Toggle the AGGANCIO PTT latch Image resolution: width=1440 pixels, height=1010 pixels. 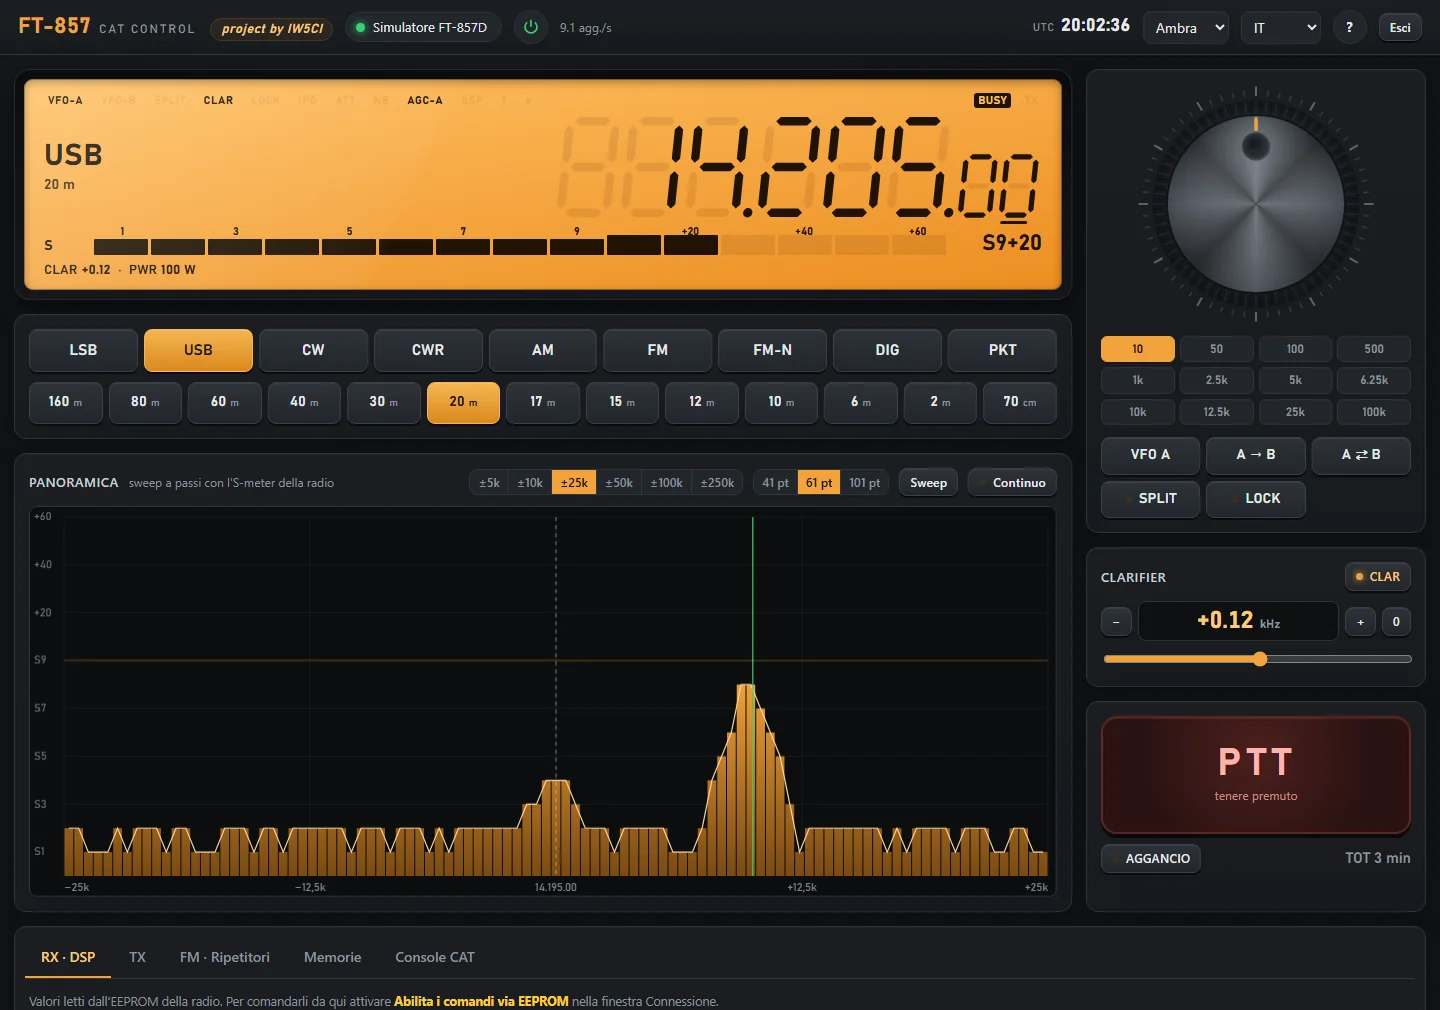(1151, 858)
